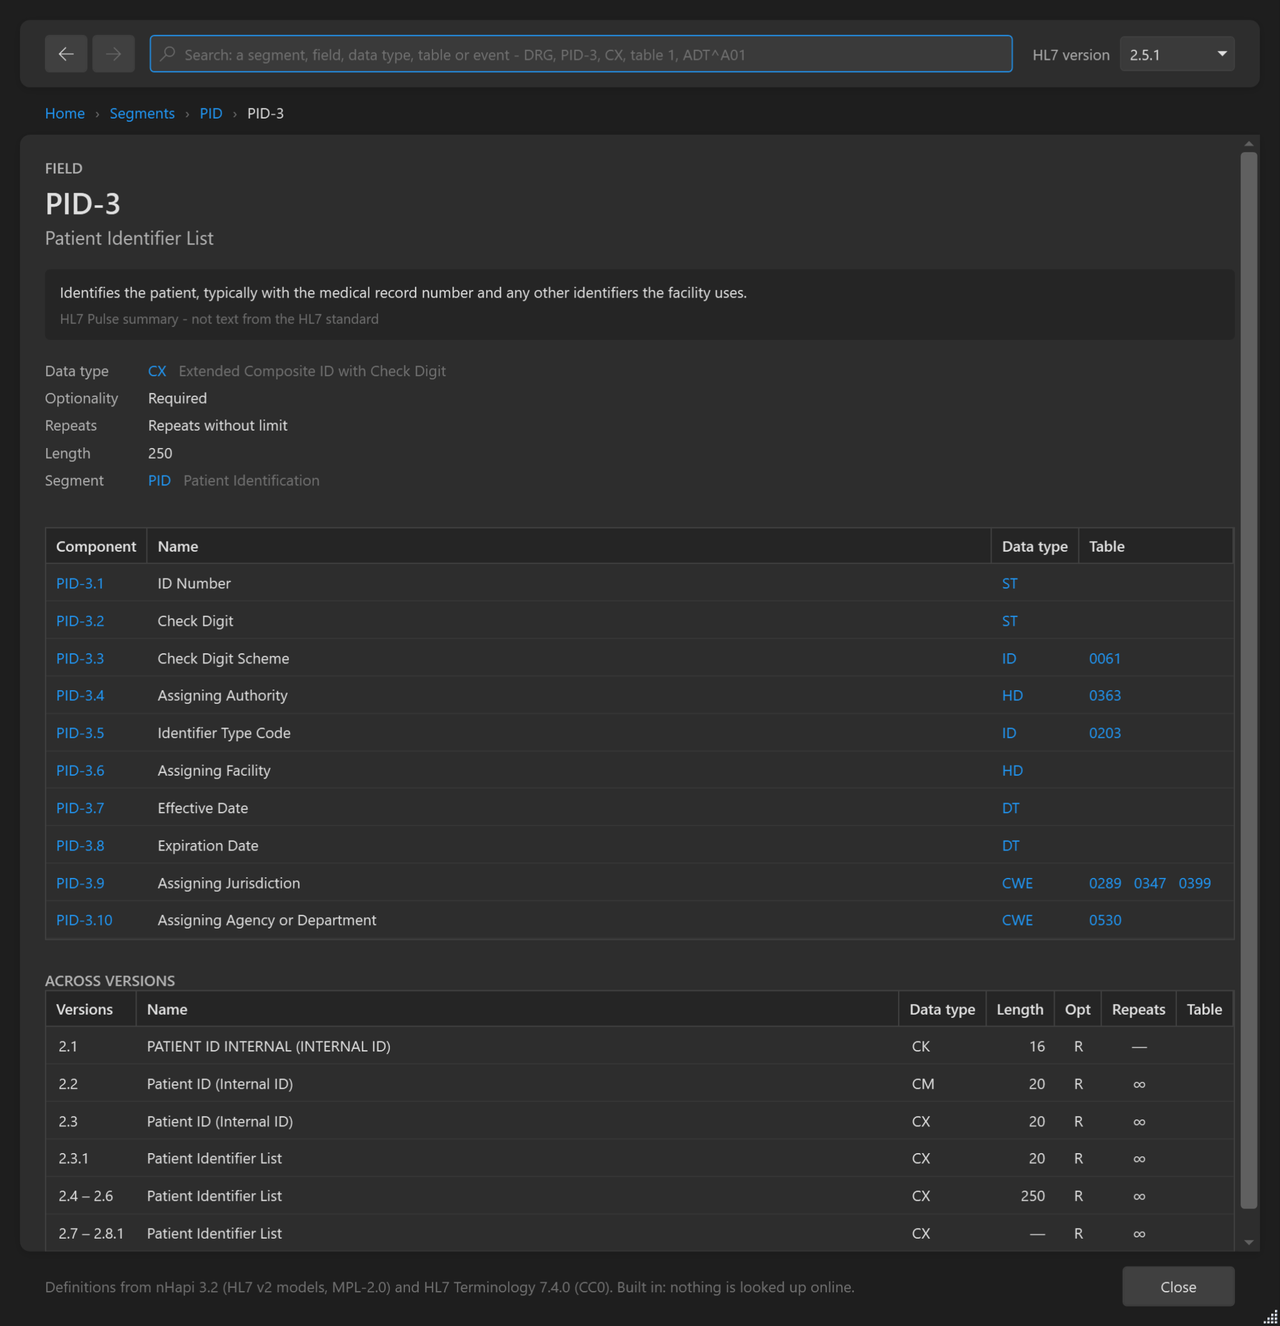Image resolution: width=1280 pixels, height=1326 pixels.
Task: Open ID data type in Identifier Type Code row
Action: click(1009, 733)
